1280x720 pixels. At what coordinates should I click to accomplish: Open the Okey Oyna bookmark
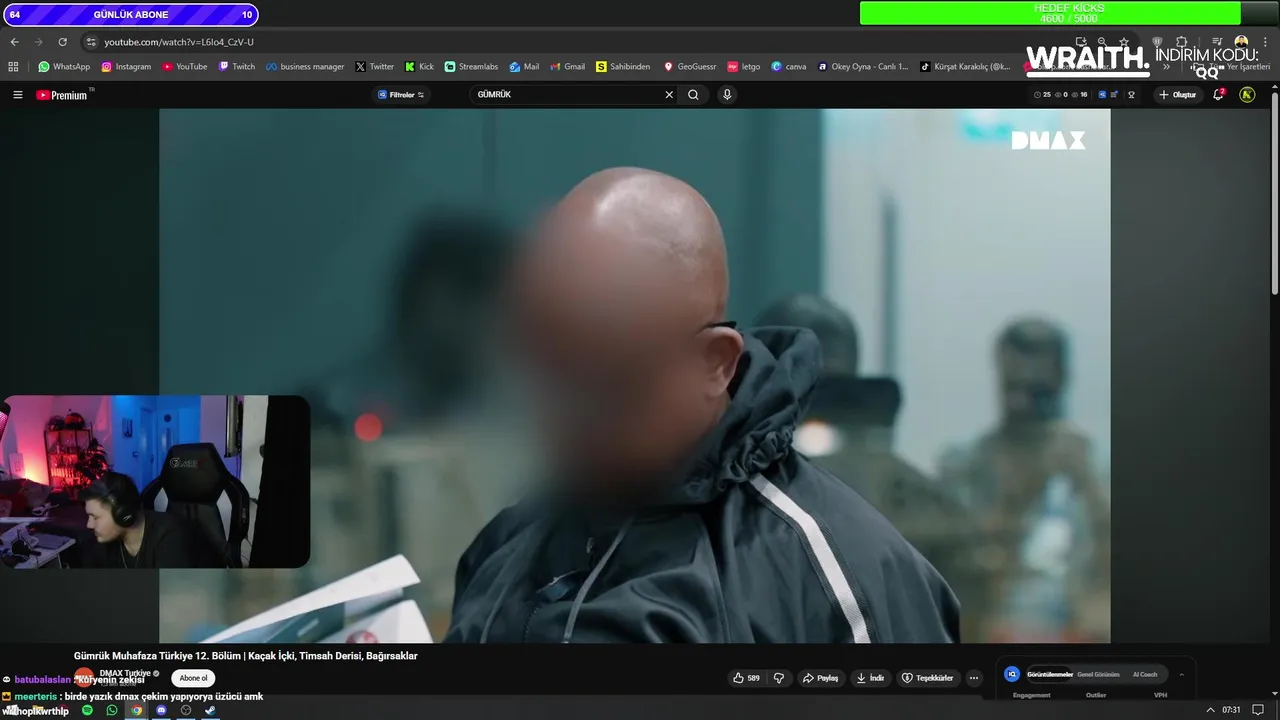tap(863, 67)
